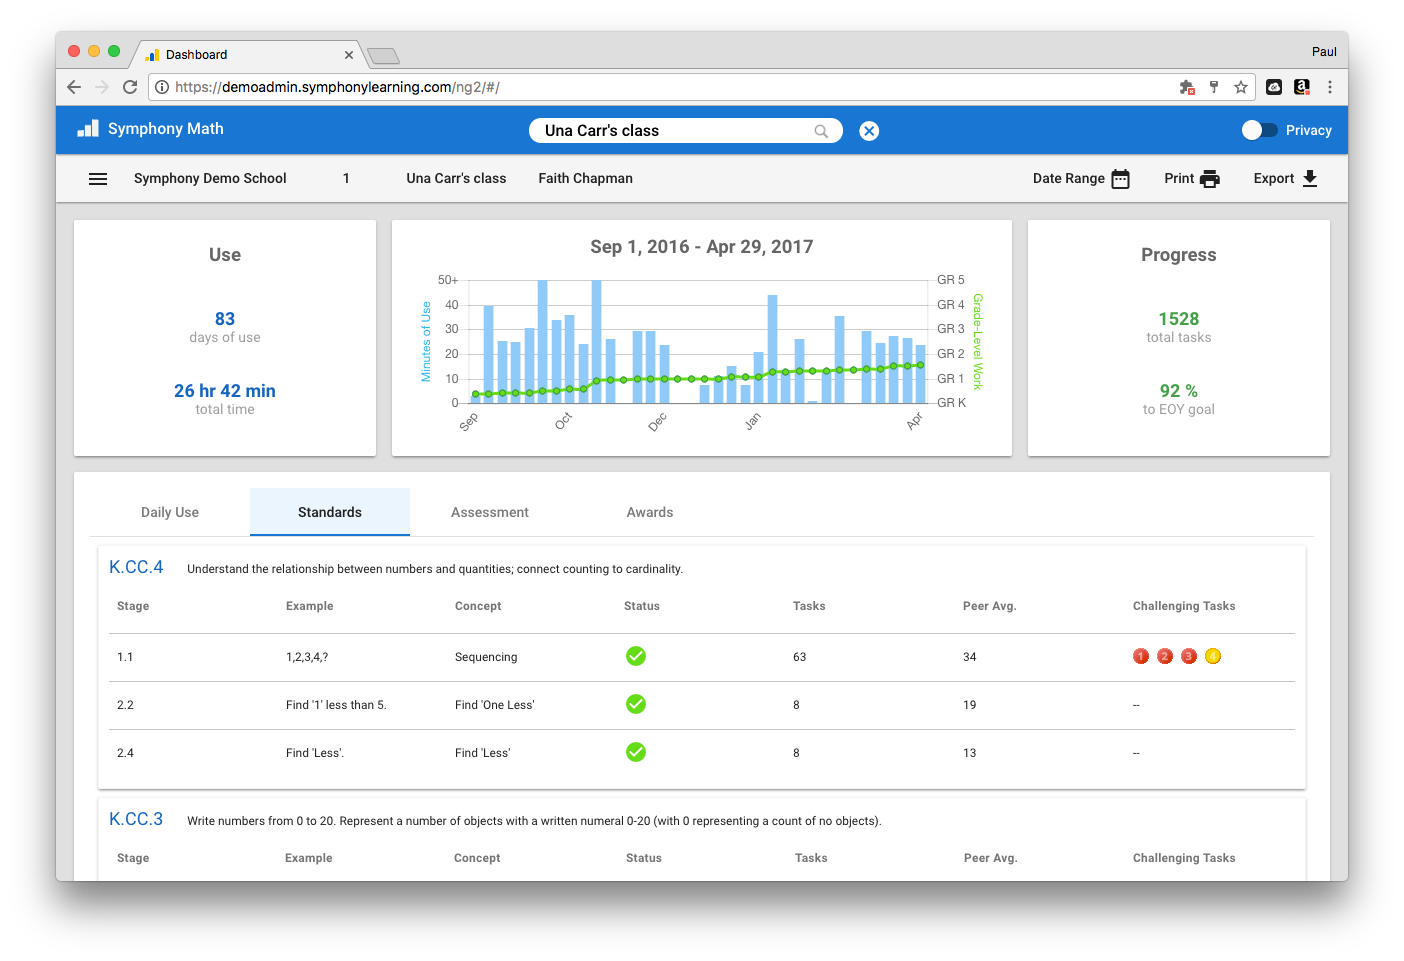Click yellow challenging task badge 4
The height and width of the screenshot is (961, 1404).
click(x=1213, y=656)
